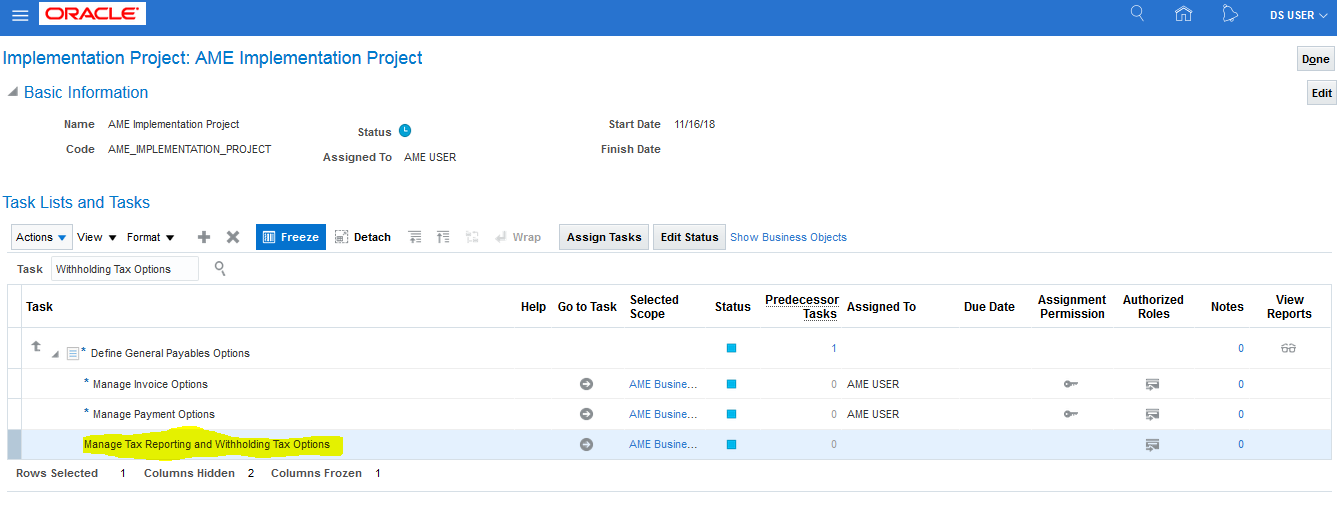The width and height of the screenshot is (1337, 516).
Task: Open notes count for Manage Payment Options
Action: [x=1241, y=414]
